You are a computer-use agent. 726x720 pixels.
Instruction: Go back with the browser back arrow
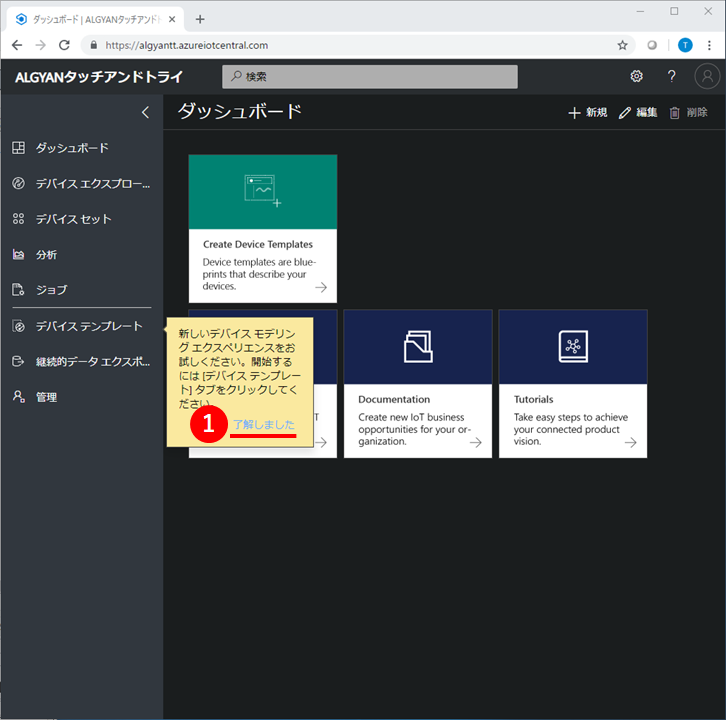[x=17, y=45]
